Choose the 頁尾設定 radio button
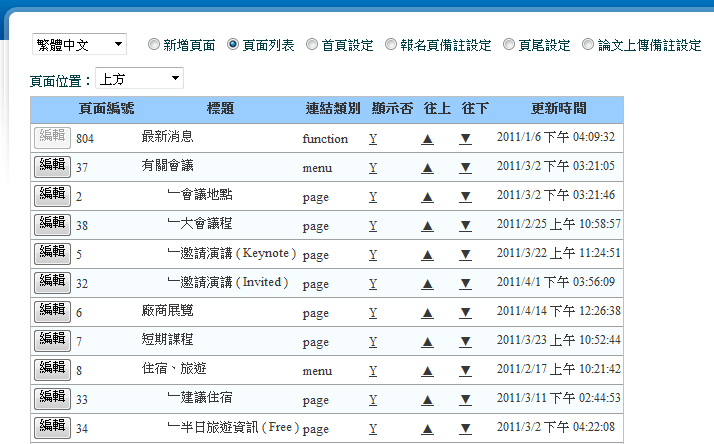This screenshot has height=444, width=714. pos(510,45)
